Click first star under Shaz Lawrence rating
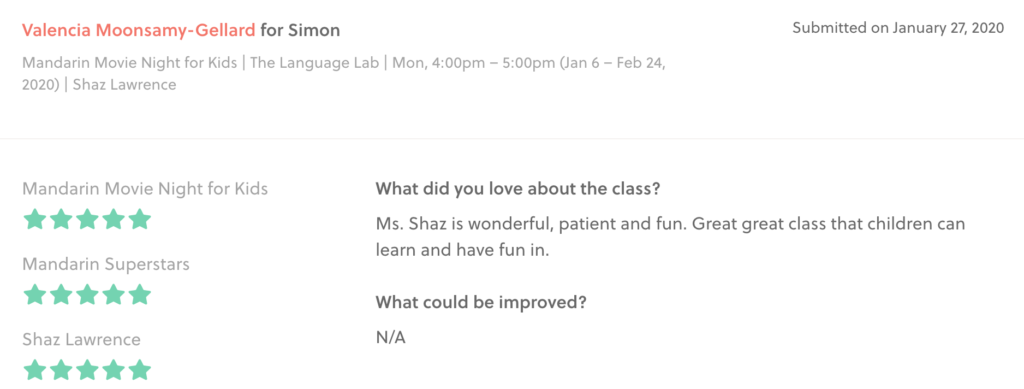1024x389 pixels. click(x=35, y=370)
